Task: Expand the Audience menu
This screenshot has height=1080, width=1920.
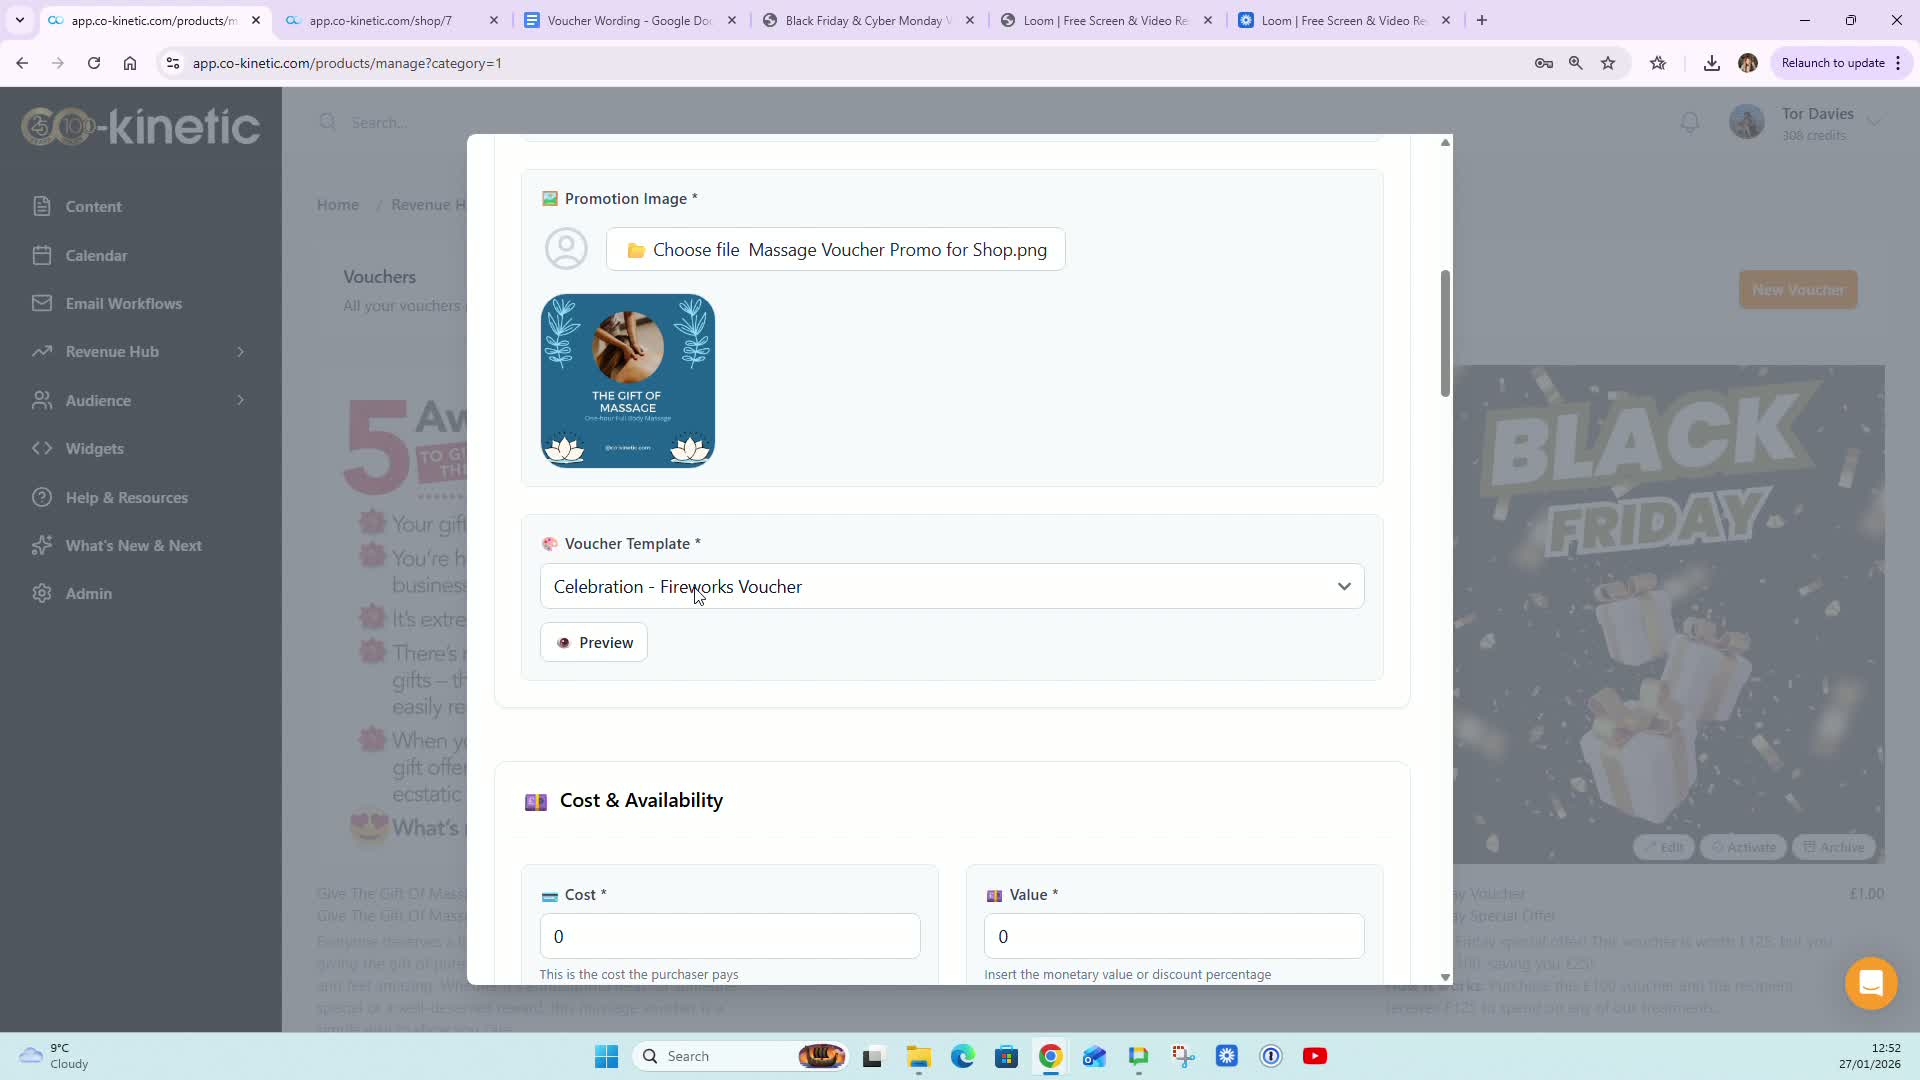Action: [138, 401]
